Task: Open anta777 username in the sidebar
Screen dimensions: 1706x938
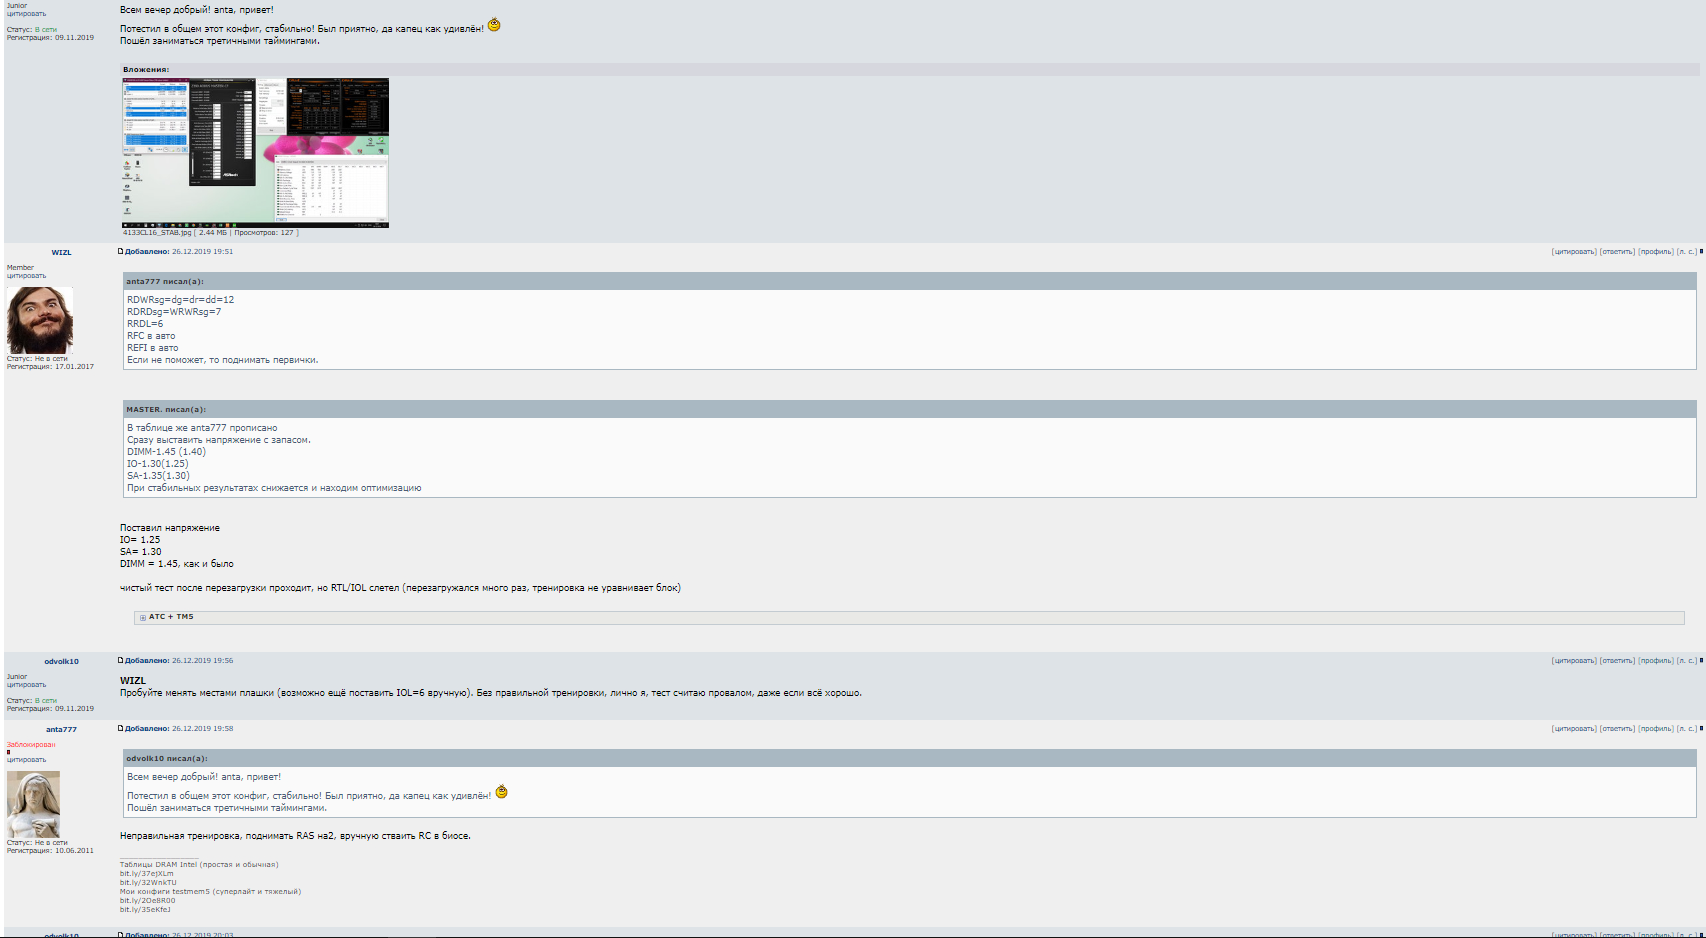Action: [61, 730]
